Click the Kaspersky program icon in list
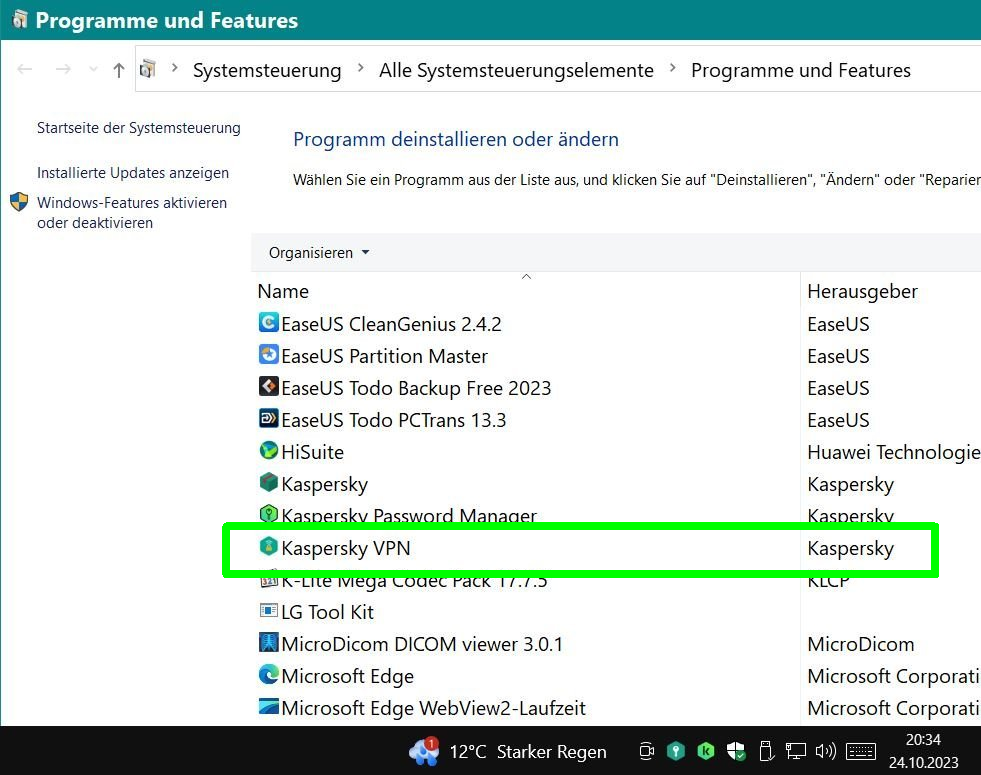The width and height of the screenshot is (981, 775). 268,482
